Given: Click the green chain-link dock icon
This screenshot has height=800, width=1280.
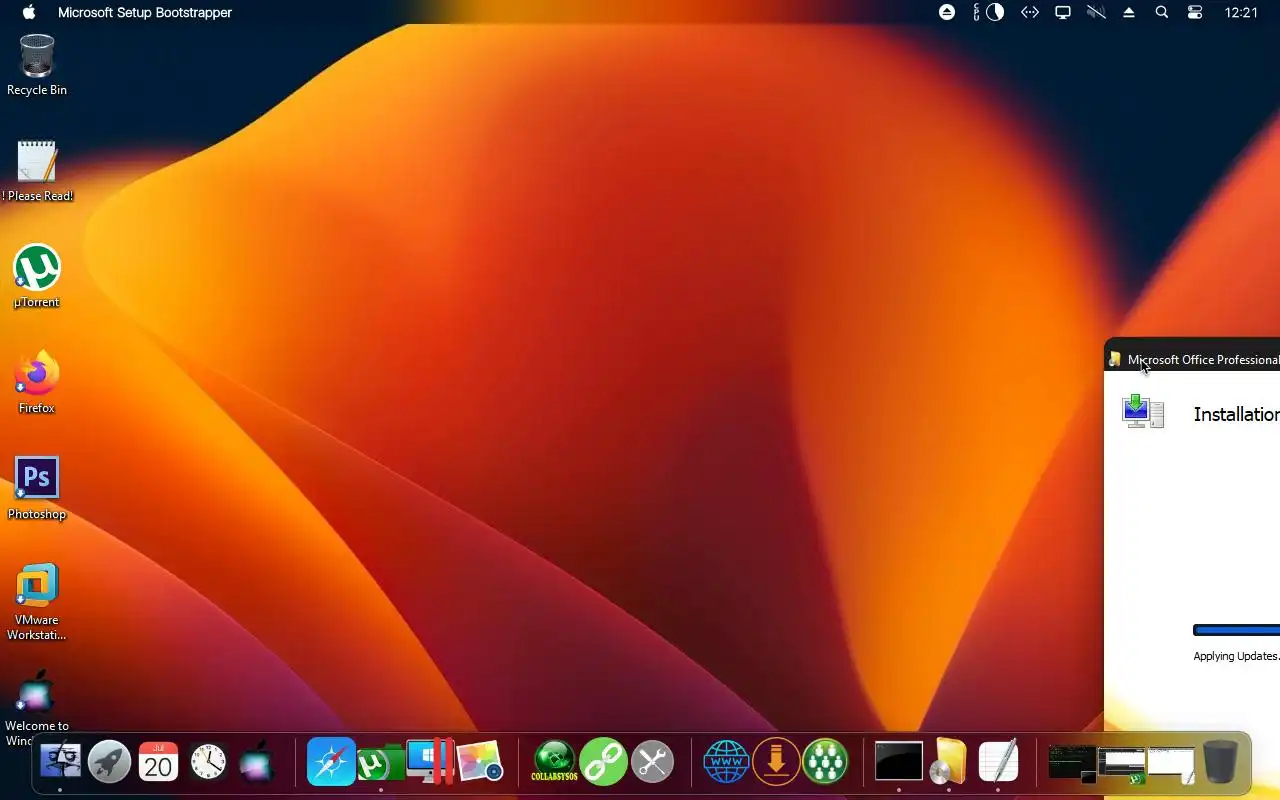Looking at the screenshot, I should click(x=603, y=762).
